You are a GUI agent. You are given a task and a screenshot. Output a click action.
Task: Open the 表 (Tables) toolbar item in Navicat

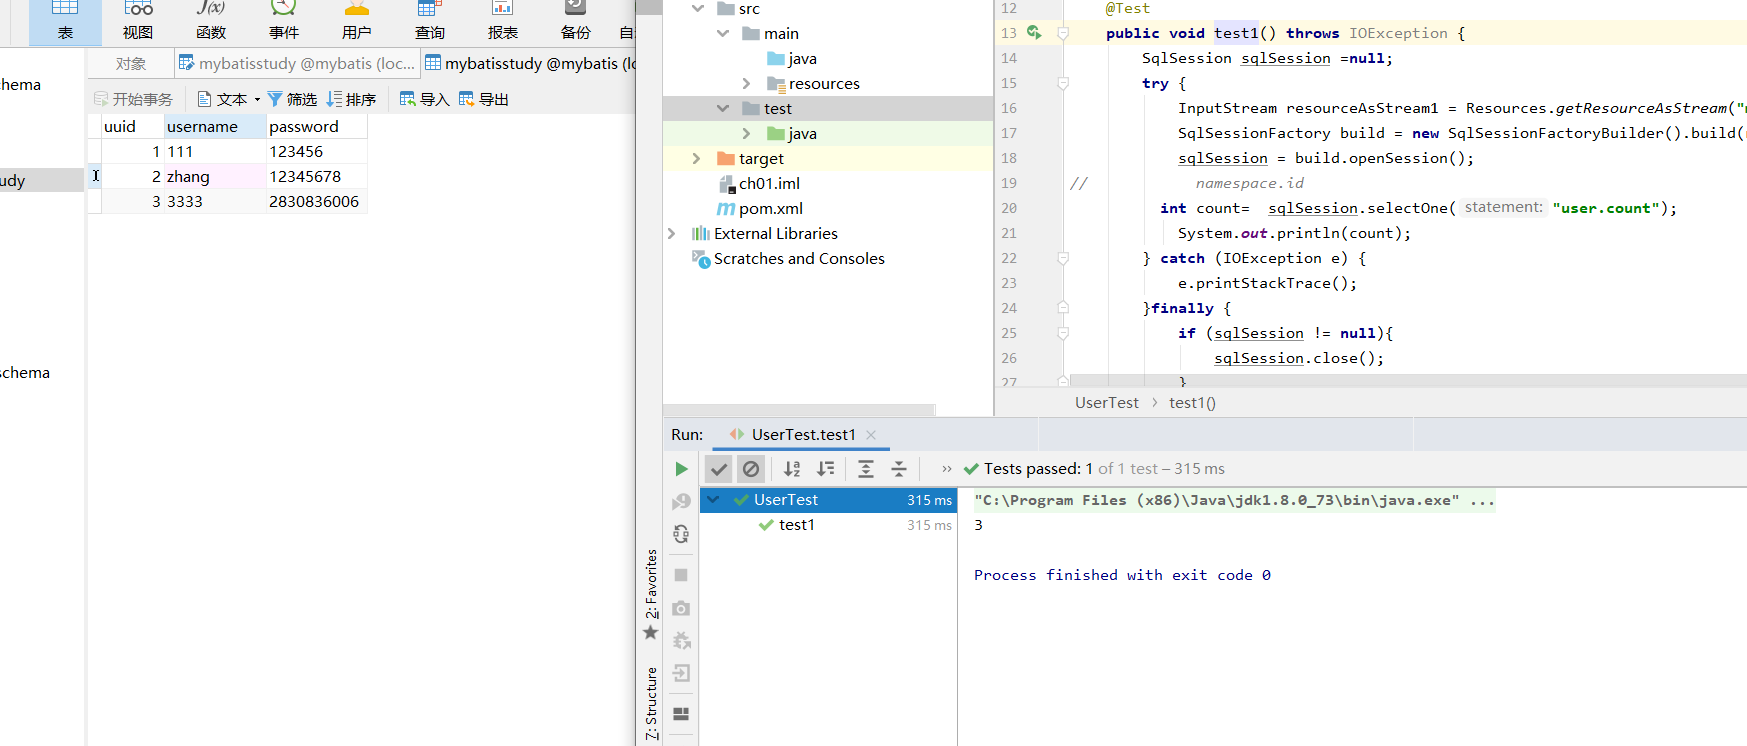point(65,22)
